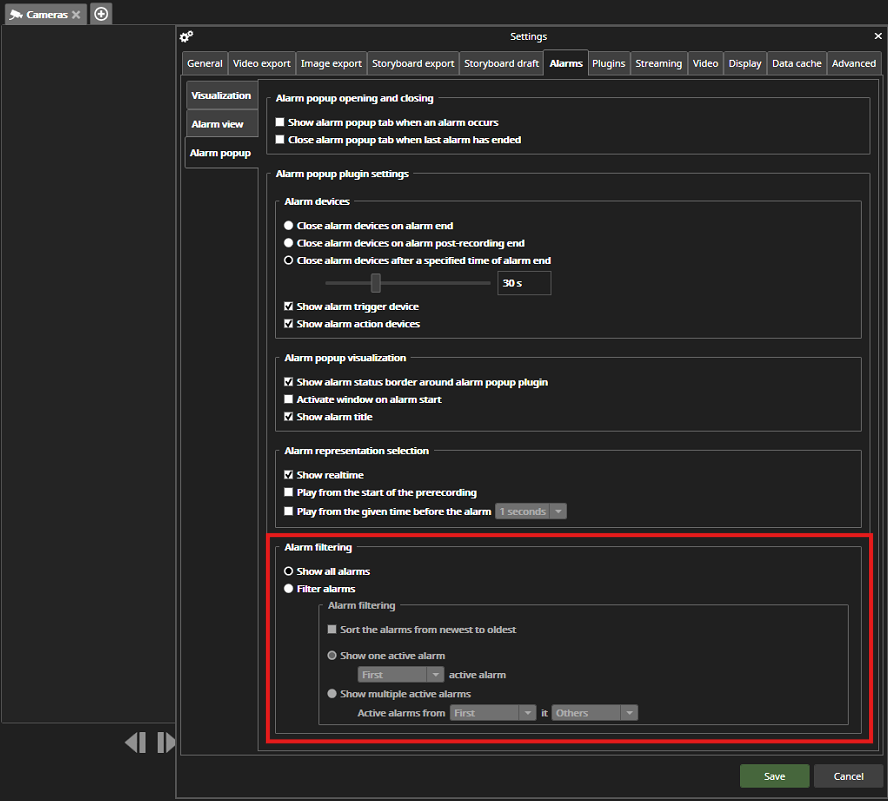This screenshot has width=888, height=801.
Task: Click the Cancel button
Action: coord(848,776)
